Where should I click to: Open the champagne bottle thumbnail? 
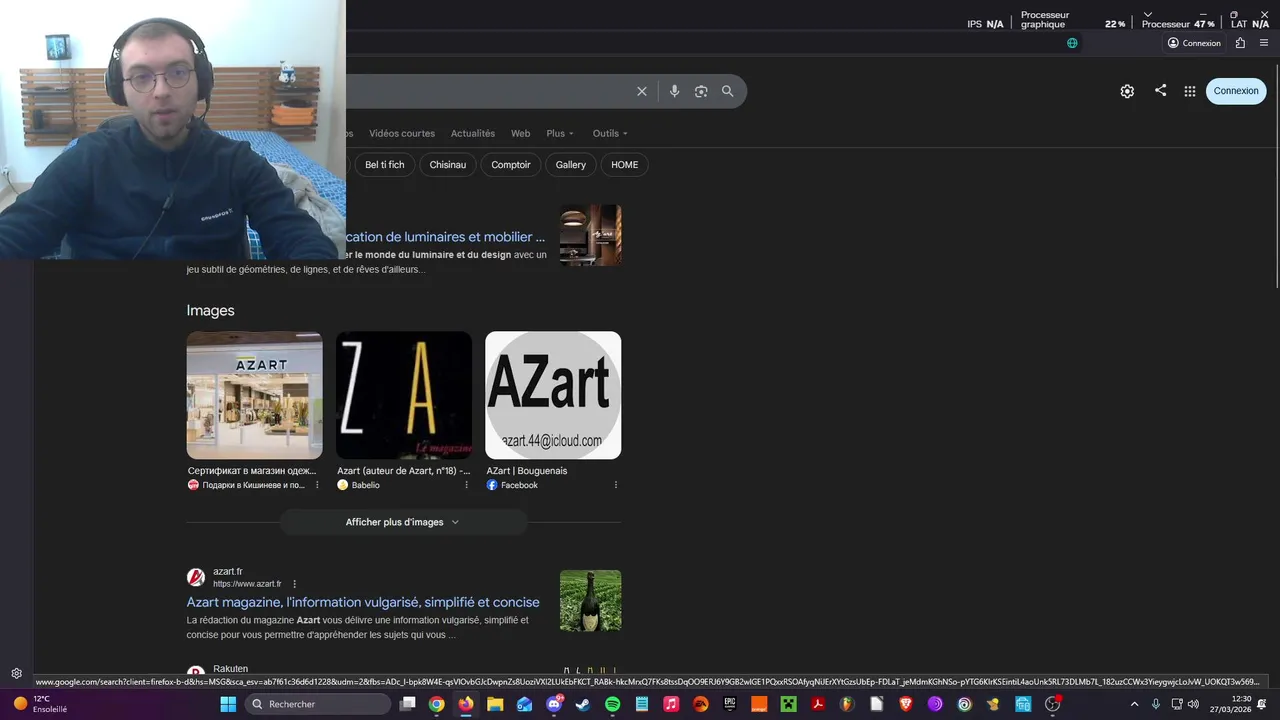point(590,600)
